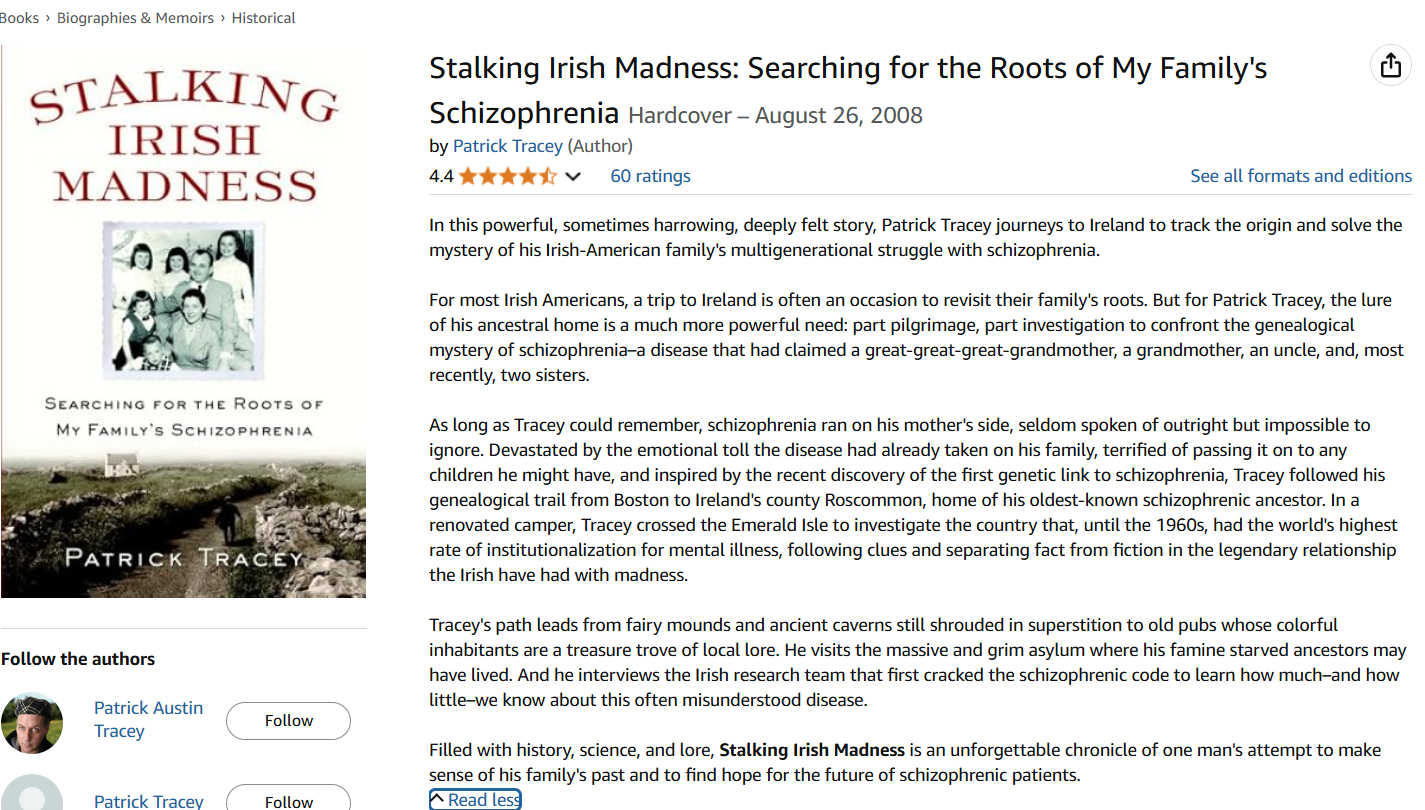1425x810 pixels.
Task: Navigate to the Historical breadcrumb
Action: point(263,18)
